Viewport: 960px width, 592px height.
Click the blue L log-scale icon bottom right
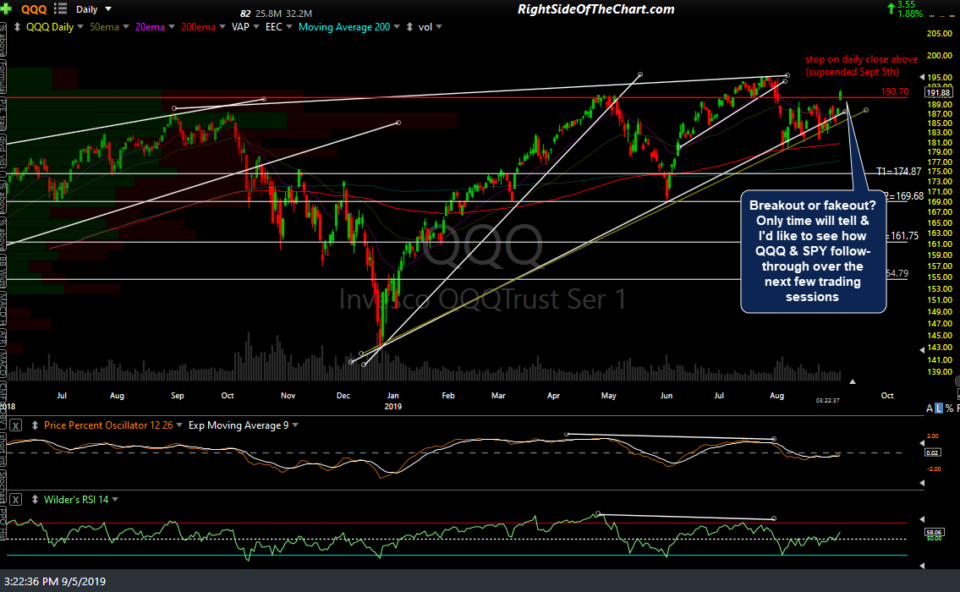pyautogui.click(x=939, y=408)
